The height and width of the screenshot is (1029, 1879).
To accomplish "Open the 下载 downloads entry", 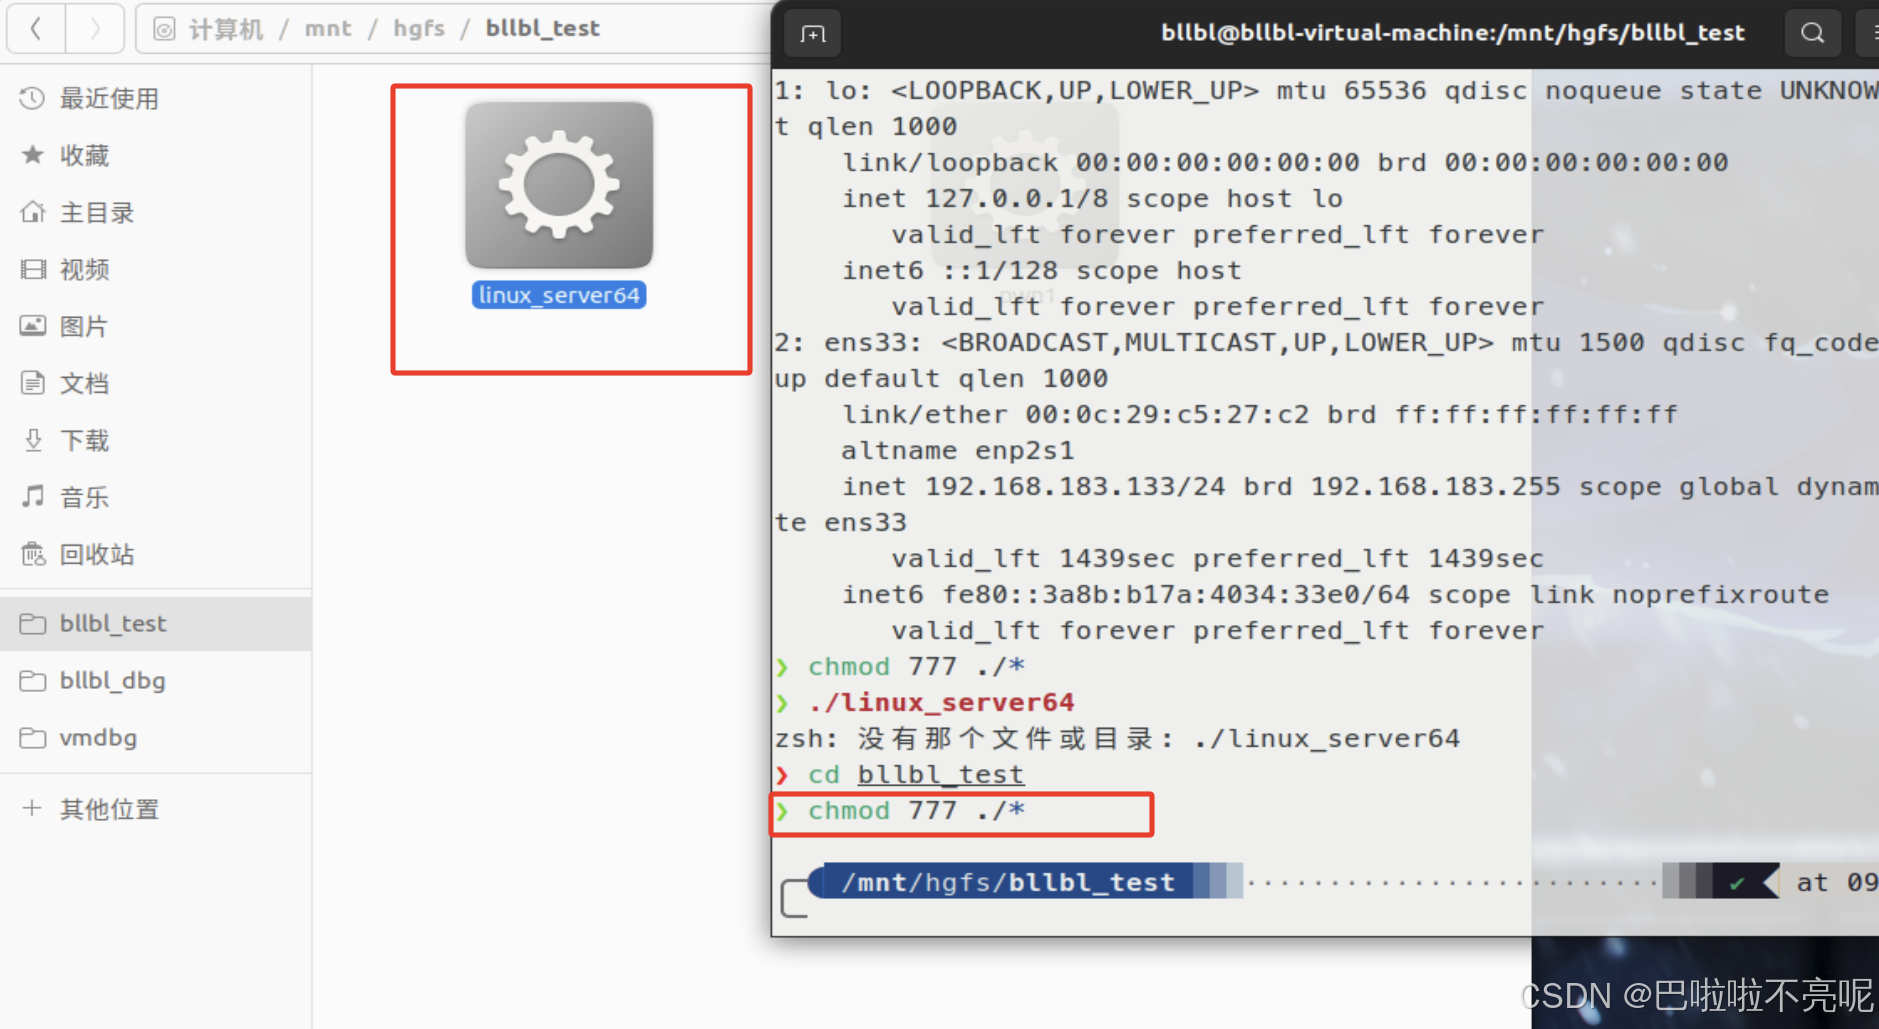I will click(84, 440).
